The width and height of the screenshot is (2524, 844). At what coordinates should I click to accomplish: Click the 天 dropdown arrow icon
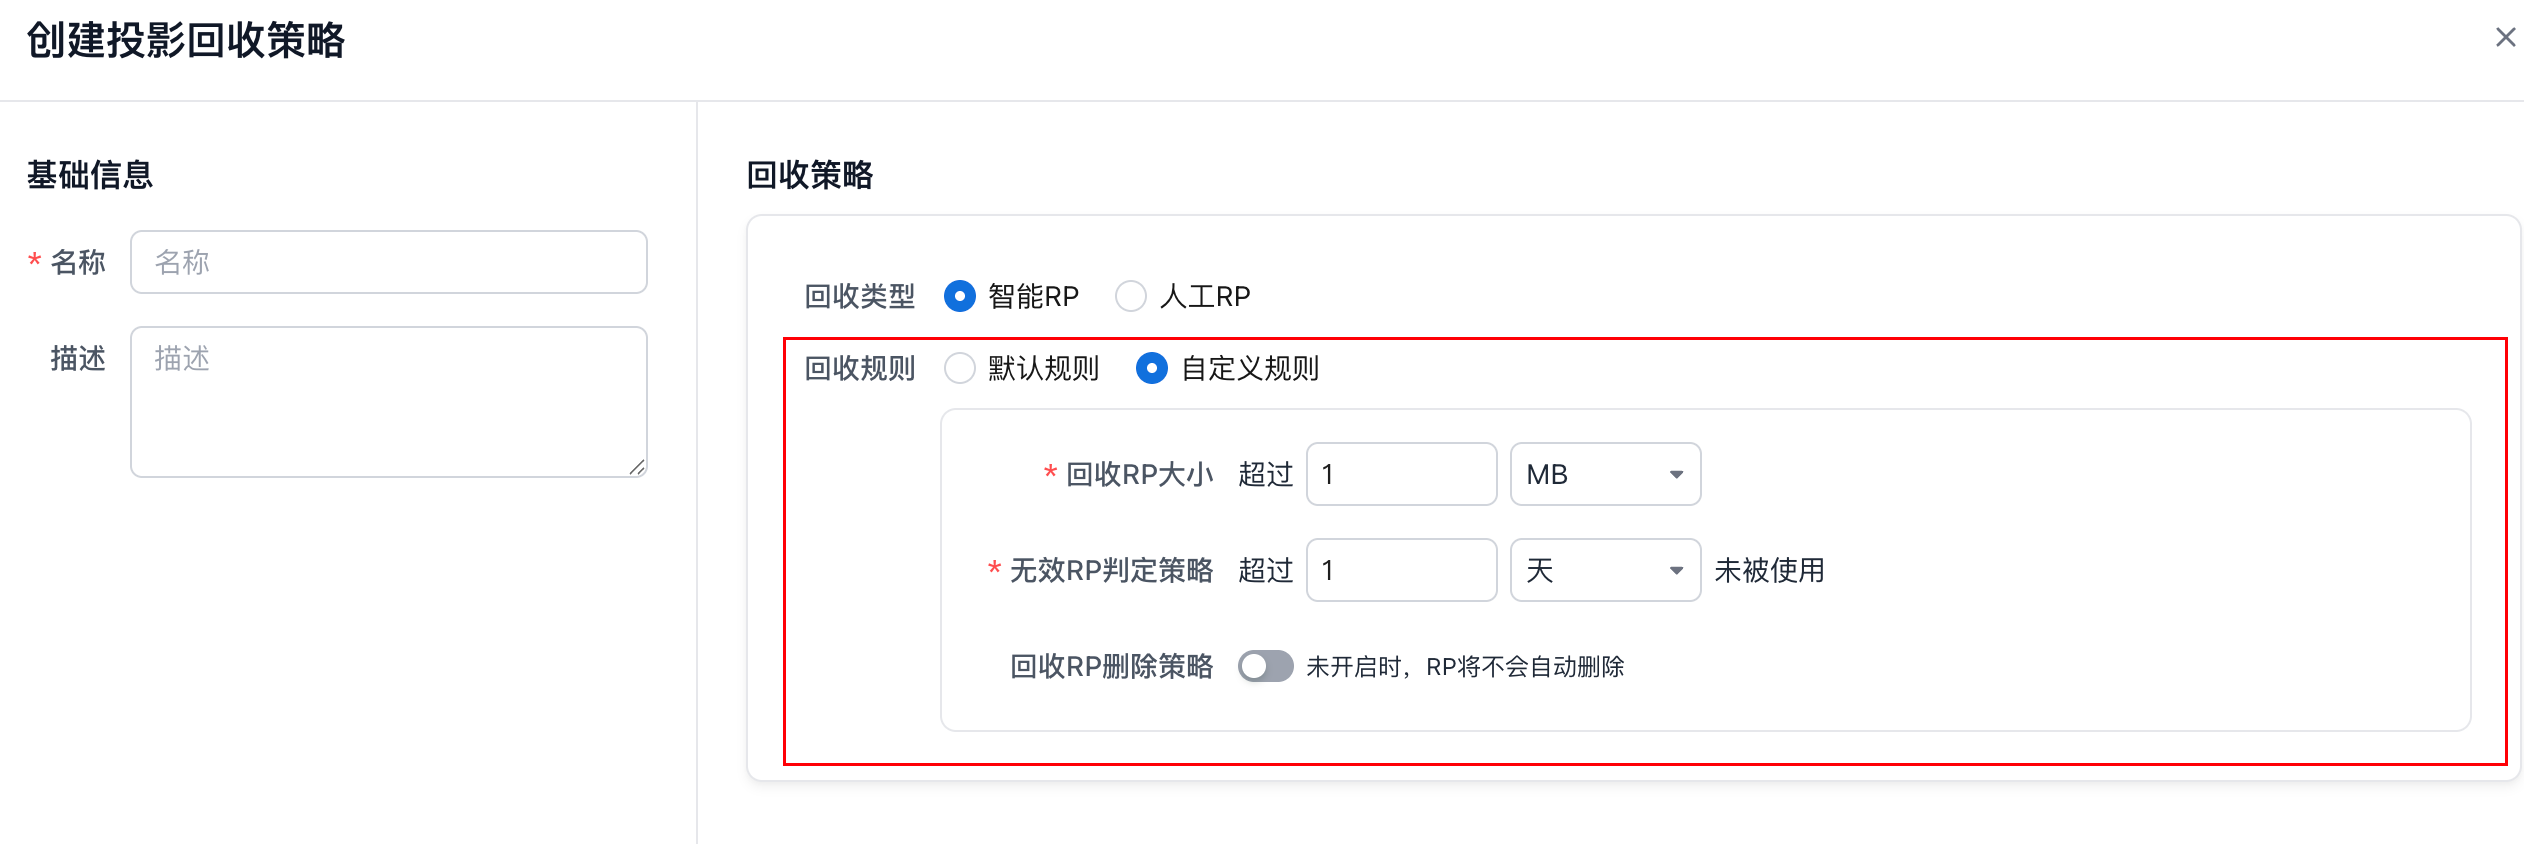point(1677,571)
